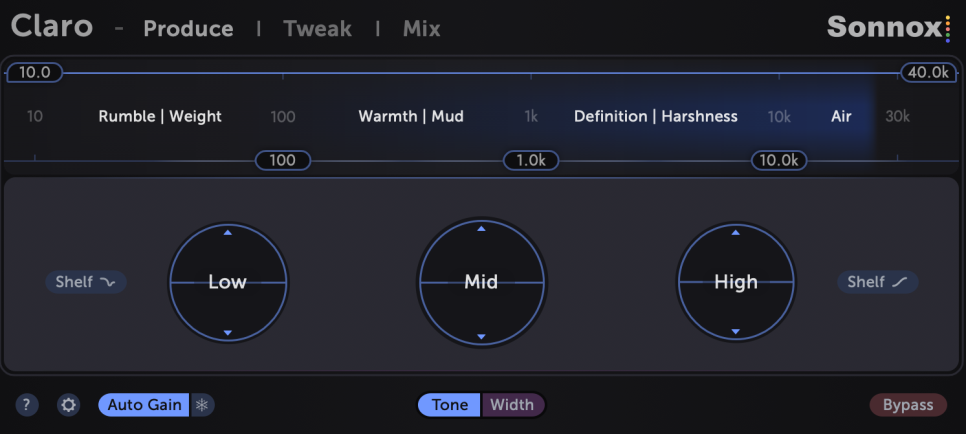Click the up arrow on Low dial
The width and height of the screenshot is (966, 434).
(x=227, y=232)
